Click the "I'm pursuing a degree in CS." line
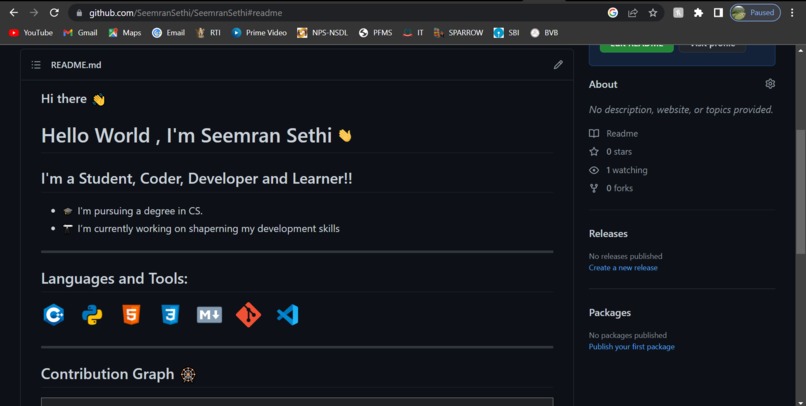 click(140, 211)
